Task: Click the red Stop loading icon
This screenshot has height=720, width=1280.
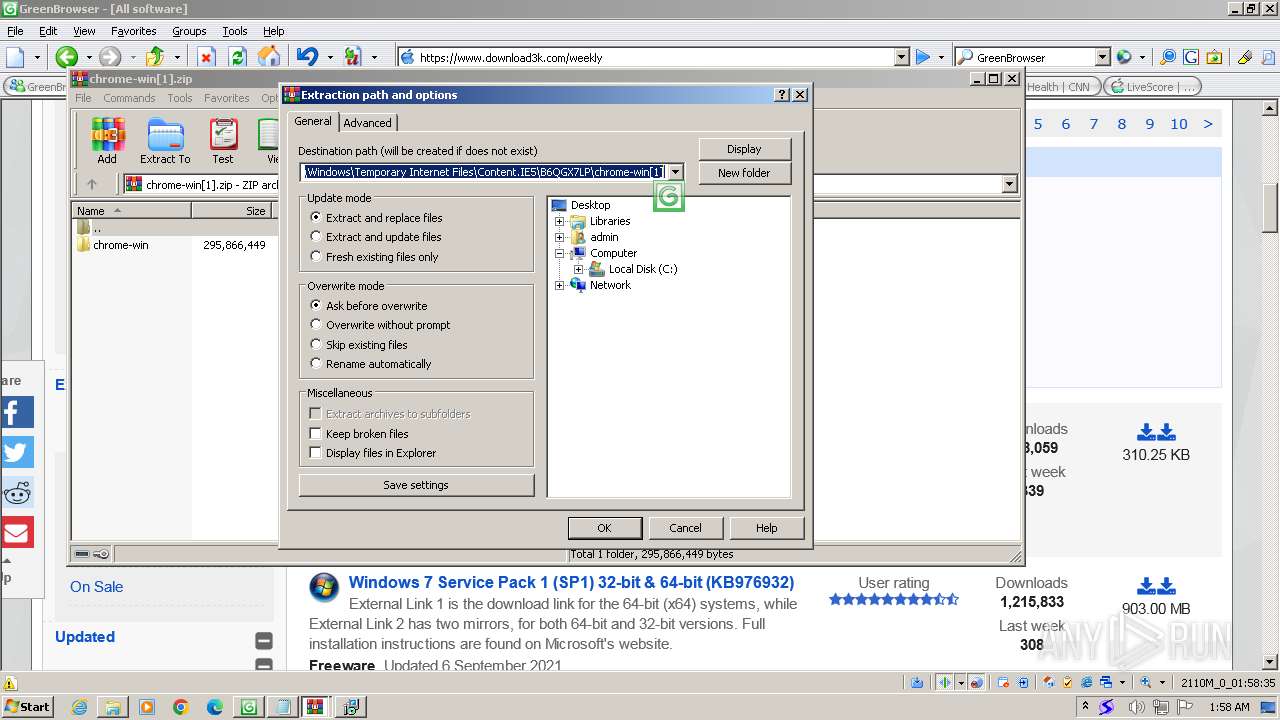Action: (x=206, y=57)
